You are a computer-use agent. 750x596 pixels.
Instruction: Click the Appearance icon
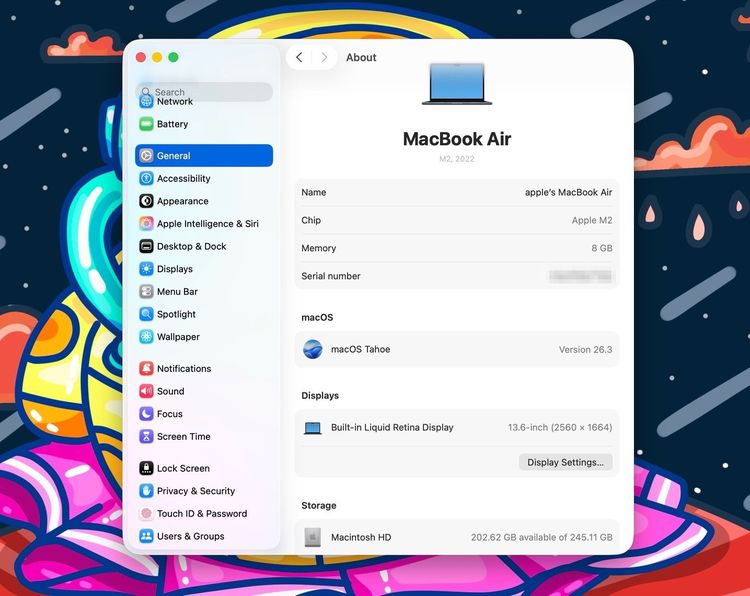point(146,201)
